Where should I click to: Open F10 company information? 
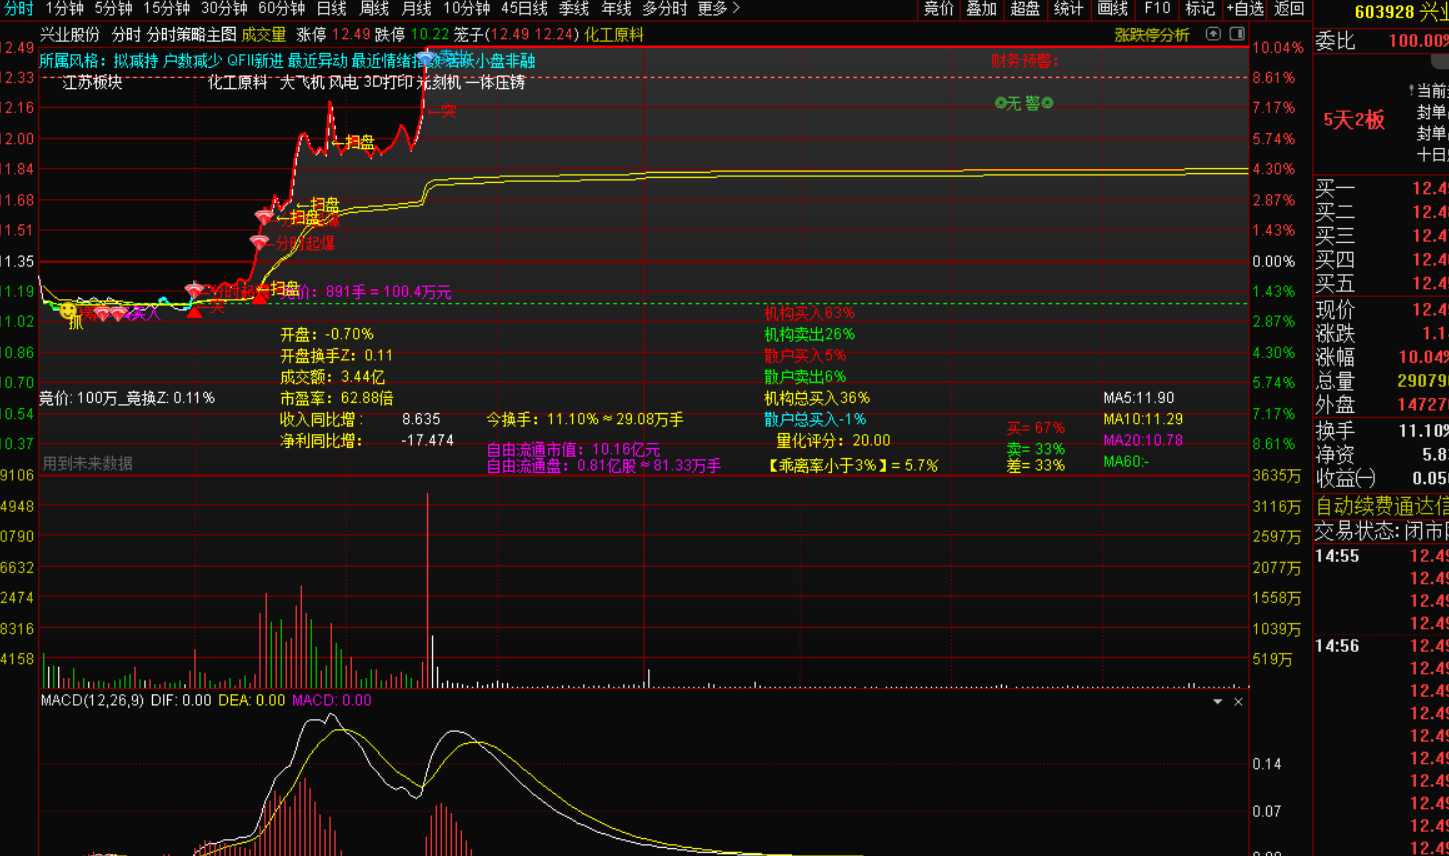click(1157, 9)
